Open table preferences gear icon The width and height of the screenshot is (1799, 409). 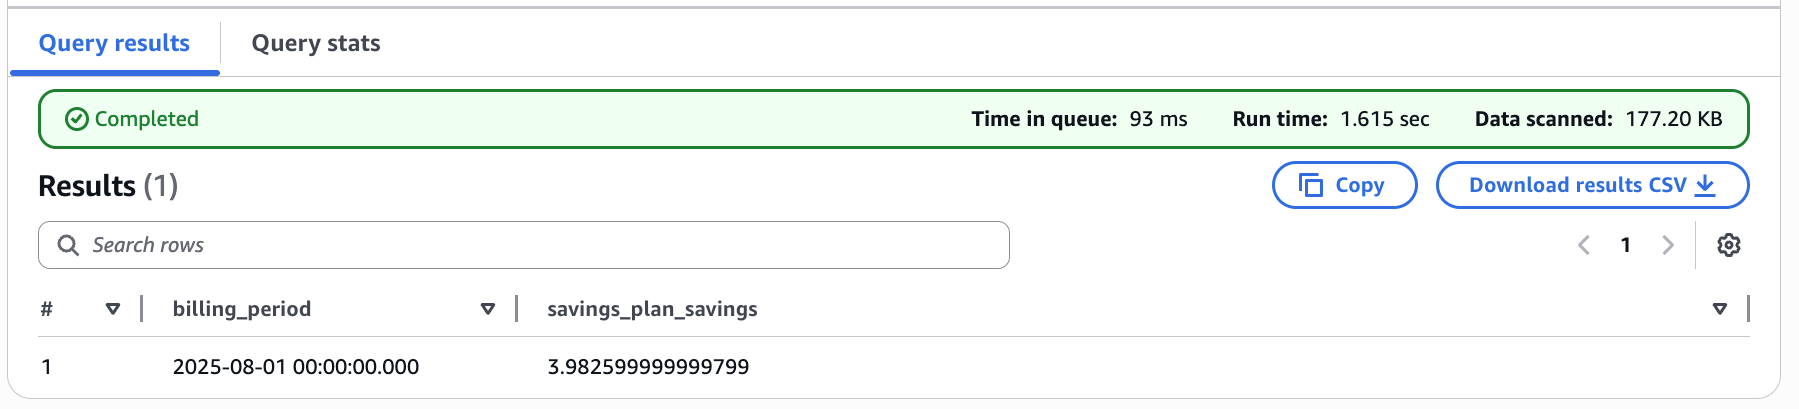click(x=1729, y=245)
